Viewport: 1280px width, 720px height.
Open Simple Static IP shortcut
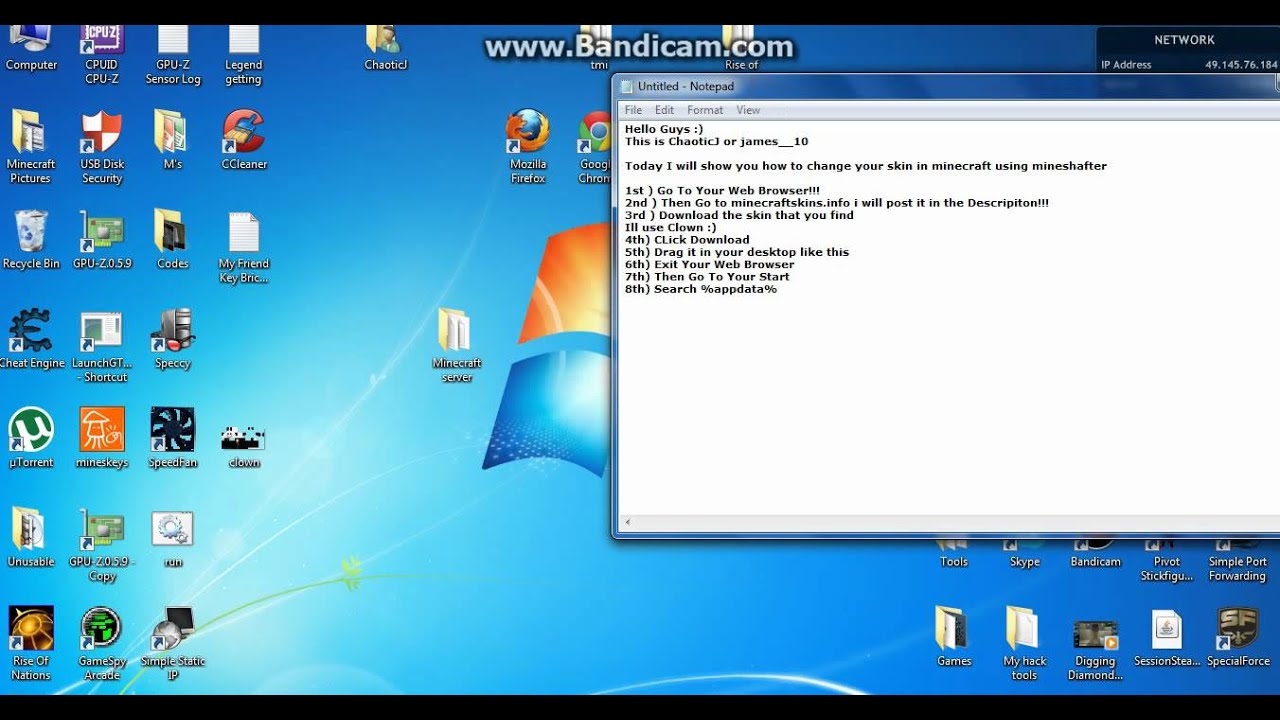pyautogui.click(x=172, y=643)
